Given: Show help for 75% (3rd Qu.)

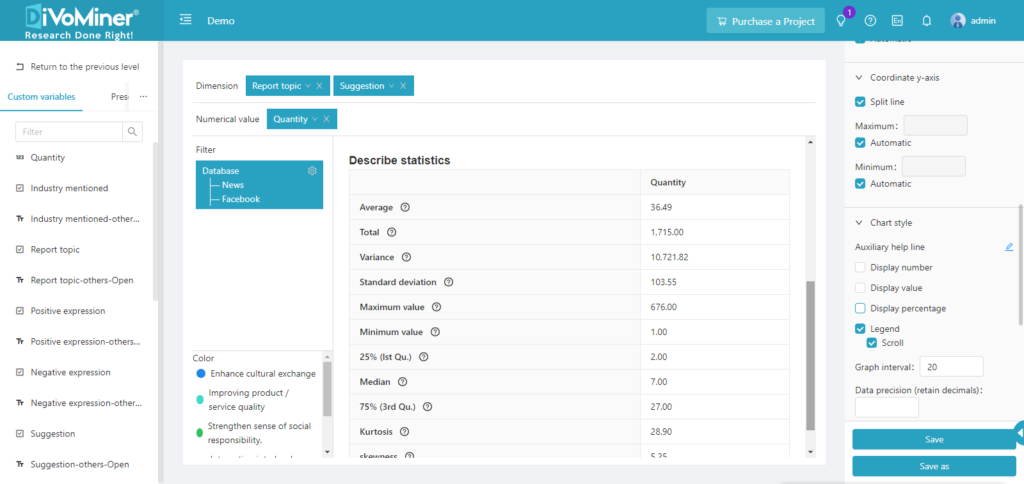Looking at the screenshot, I should coord(428,406).
